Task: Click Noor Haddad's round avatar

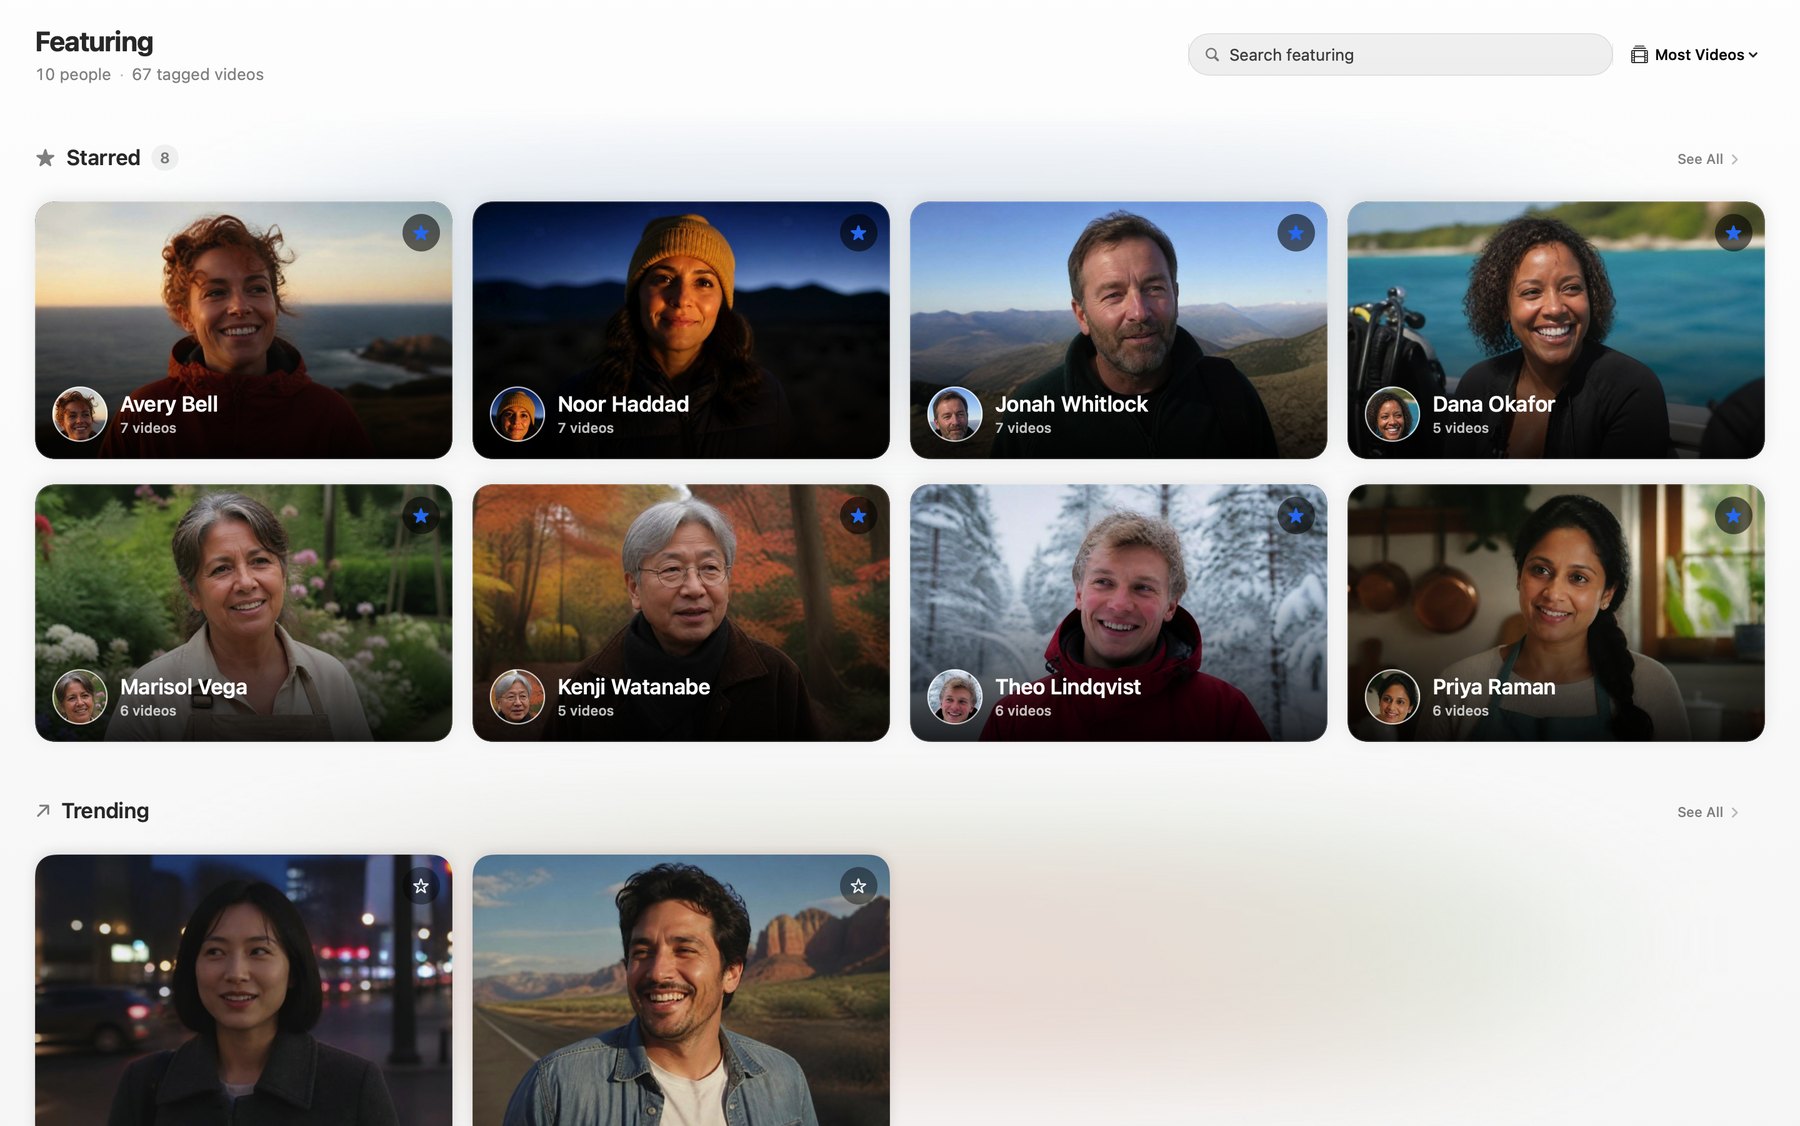Action: pyautogui.click(x=517, y=414)
